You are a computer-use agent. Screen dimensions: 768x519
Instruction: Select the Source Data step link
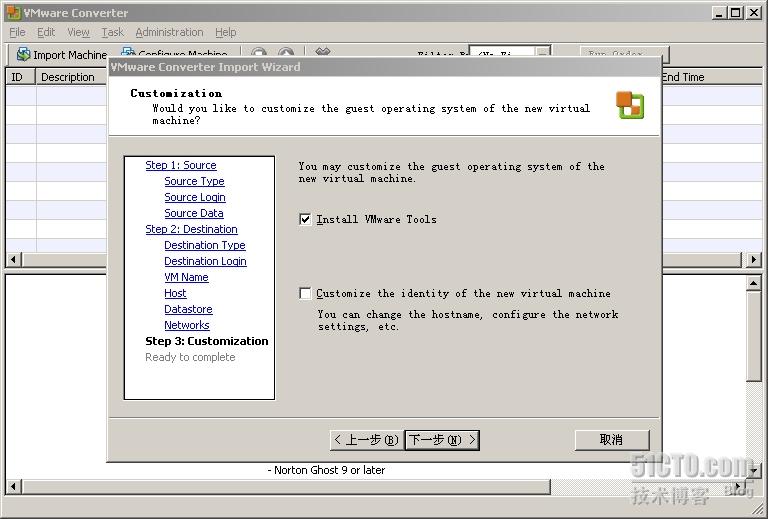pyautogui.click(x=194, y=213)
